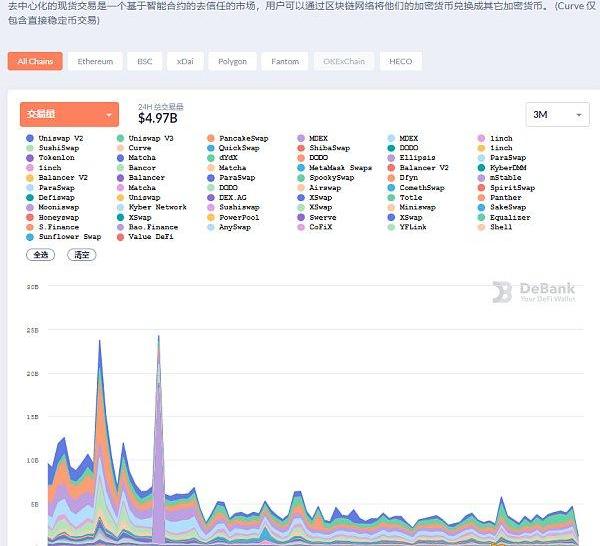Click the PancakeSwap legend color dot
600x546 pixels.
click(211, 138)
